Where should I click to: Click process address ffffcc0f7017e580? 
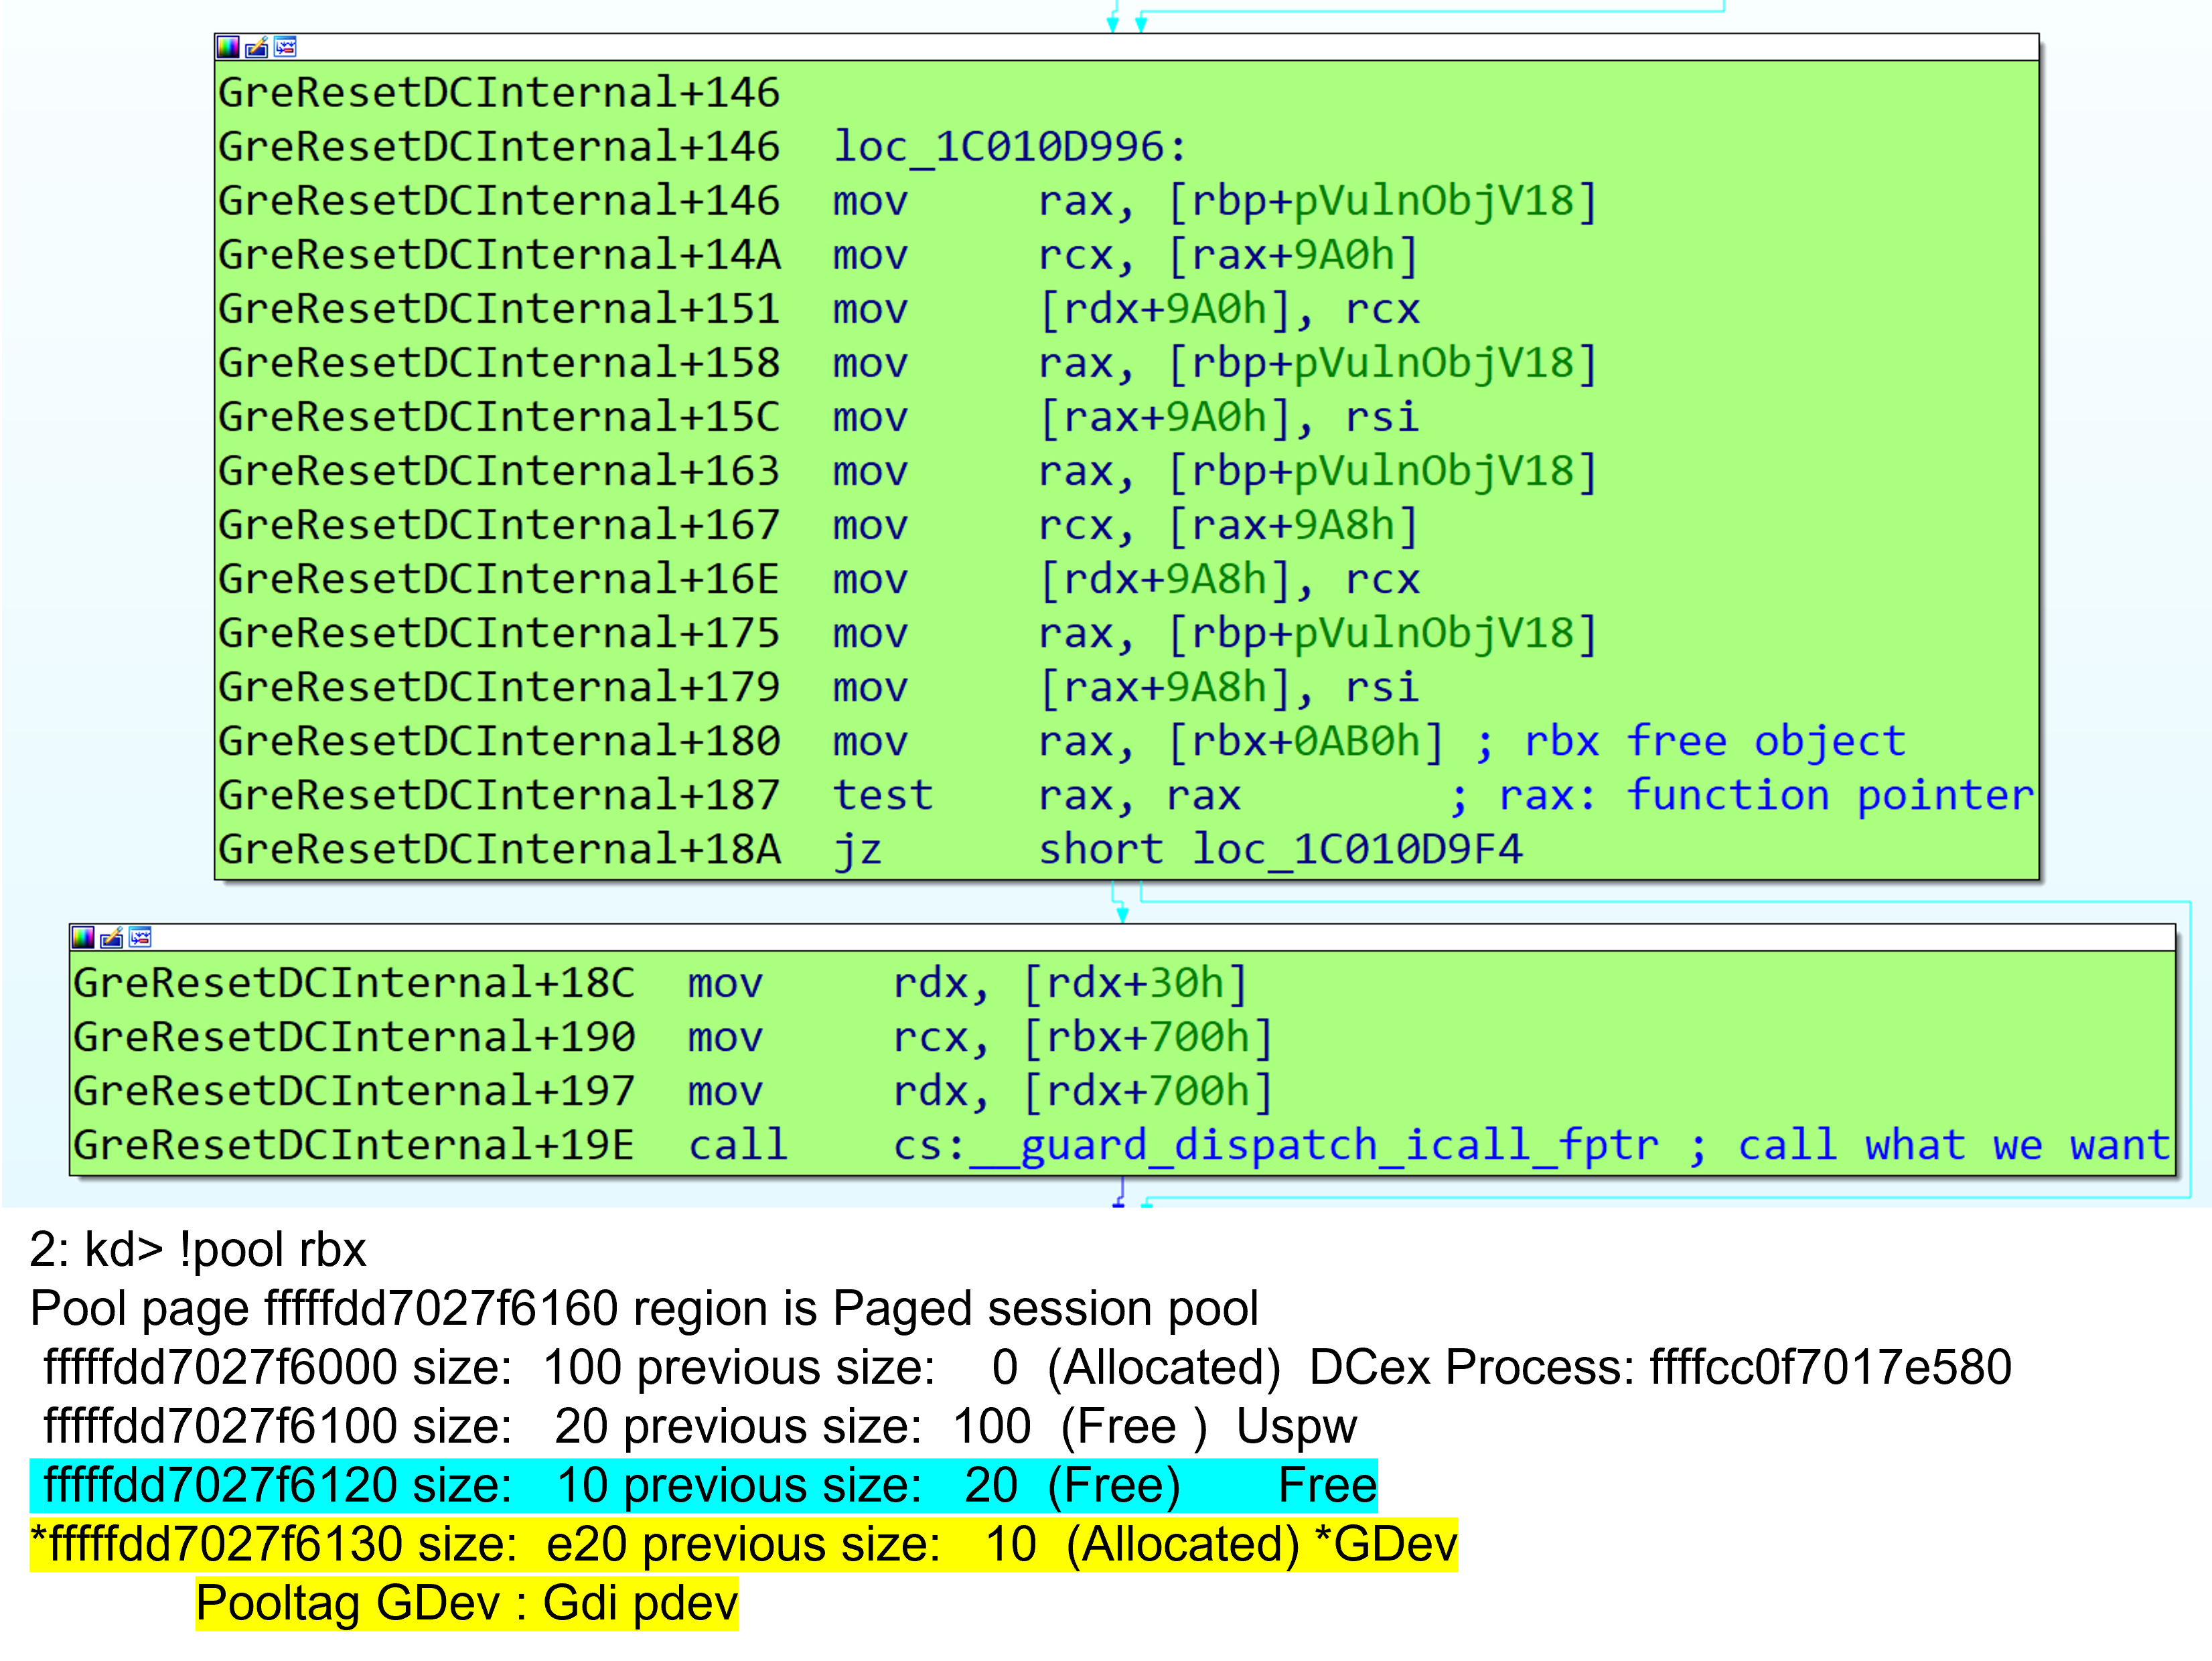(1831, 1368)
